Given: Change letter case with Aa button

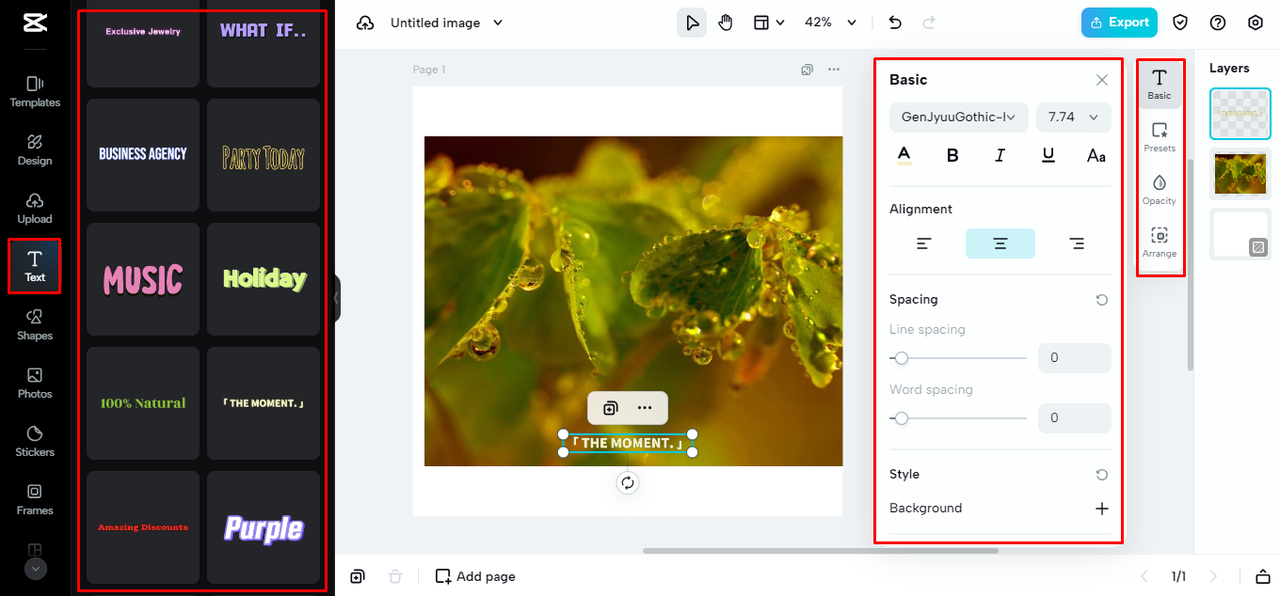Looking at the screenshot, I should (1096, 155).
